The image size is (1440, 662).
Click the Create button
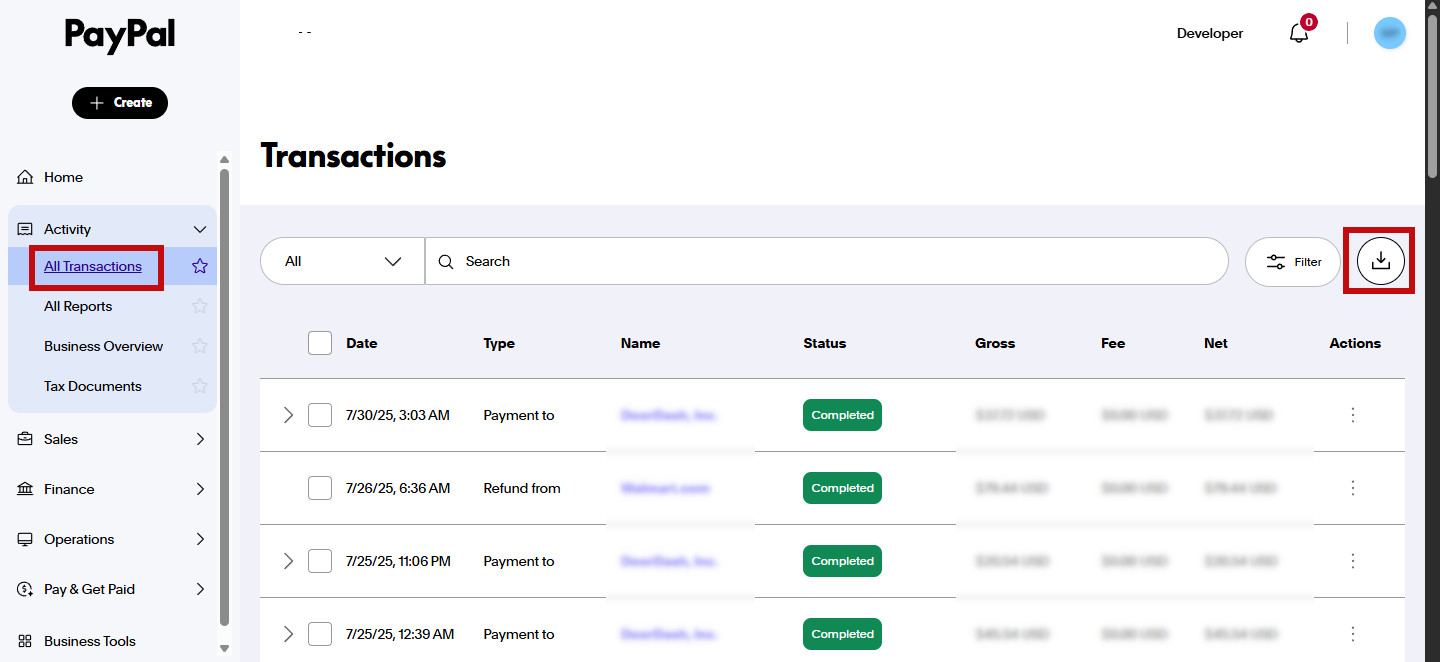[120, 103]
